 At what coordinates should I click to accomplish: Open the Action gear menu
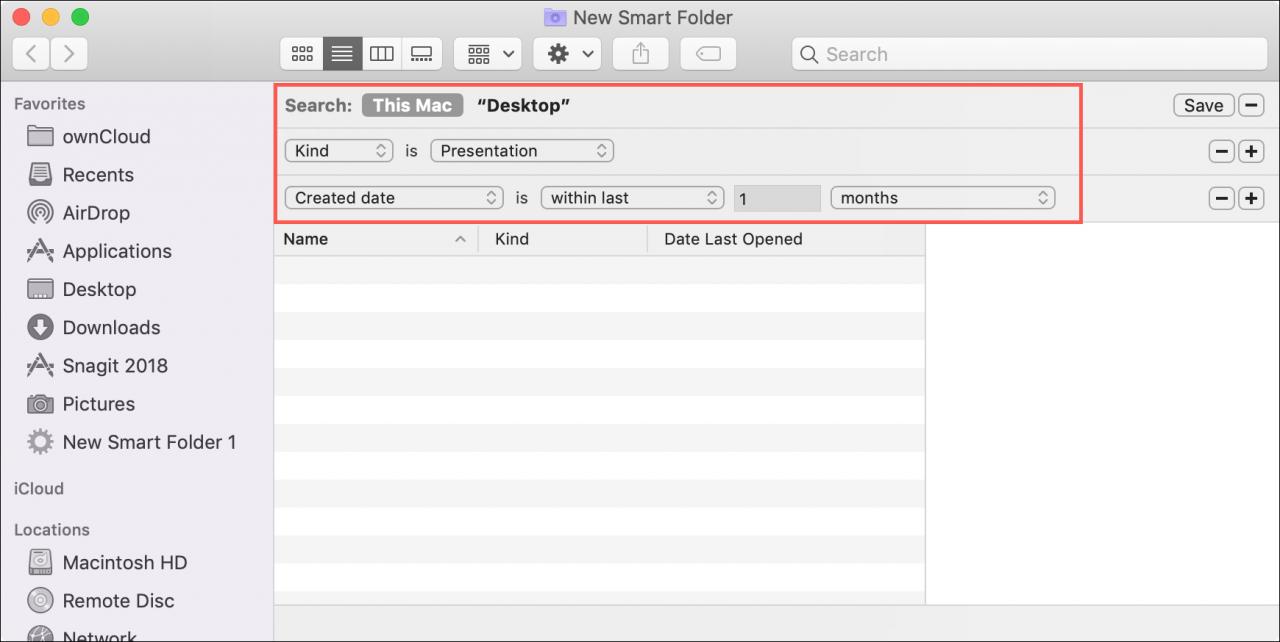[x=567, y=54]
